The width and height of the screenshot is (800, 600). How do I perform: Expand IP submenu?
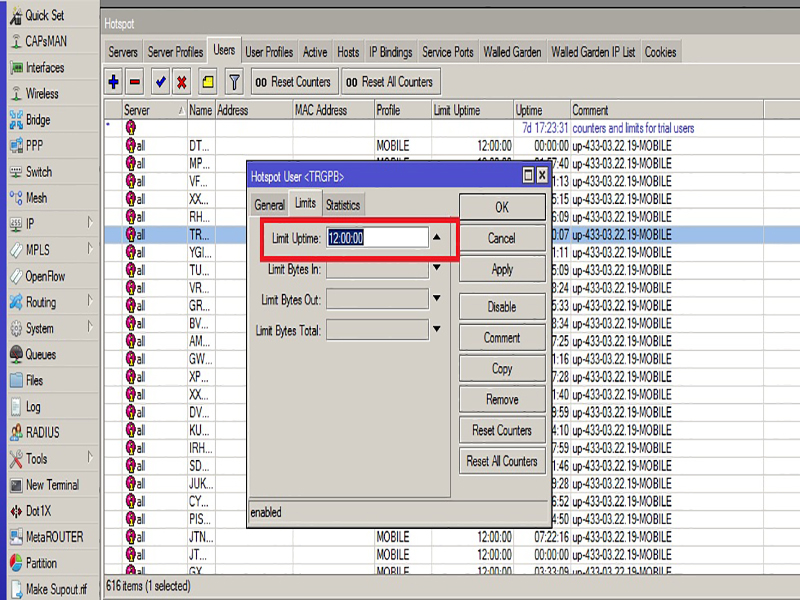[90, 222]
